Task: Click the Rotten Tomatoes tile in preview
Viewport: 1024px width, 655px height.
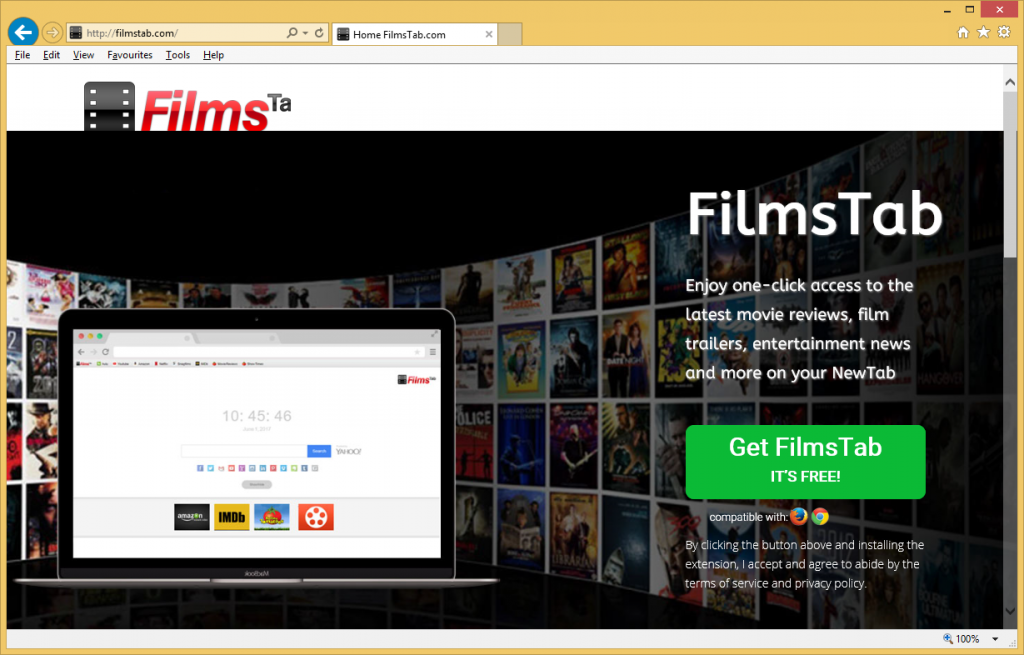Action: (x=272, y=517)
